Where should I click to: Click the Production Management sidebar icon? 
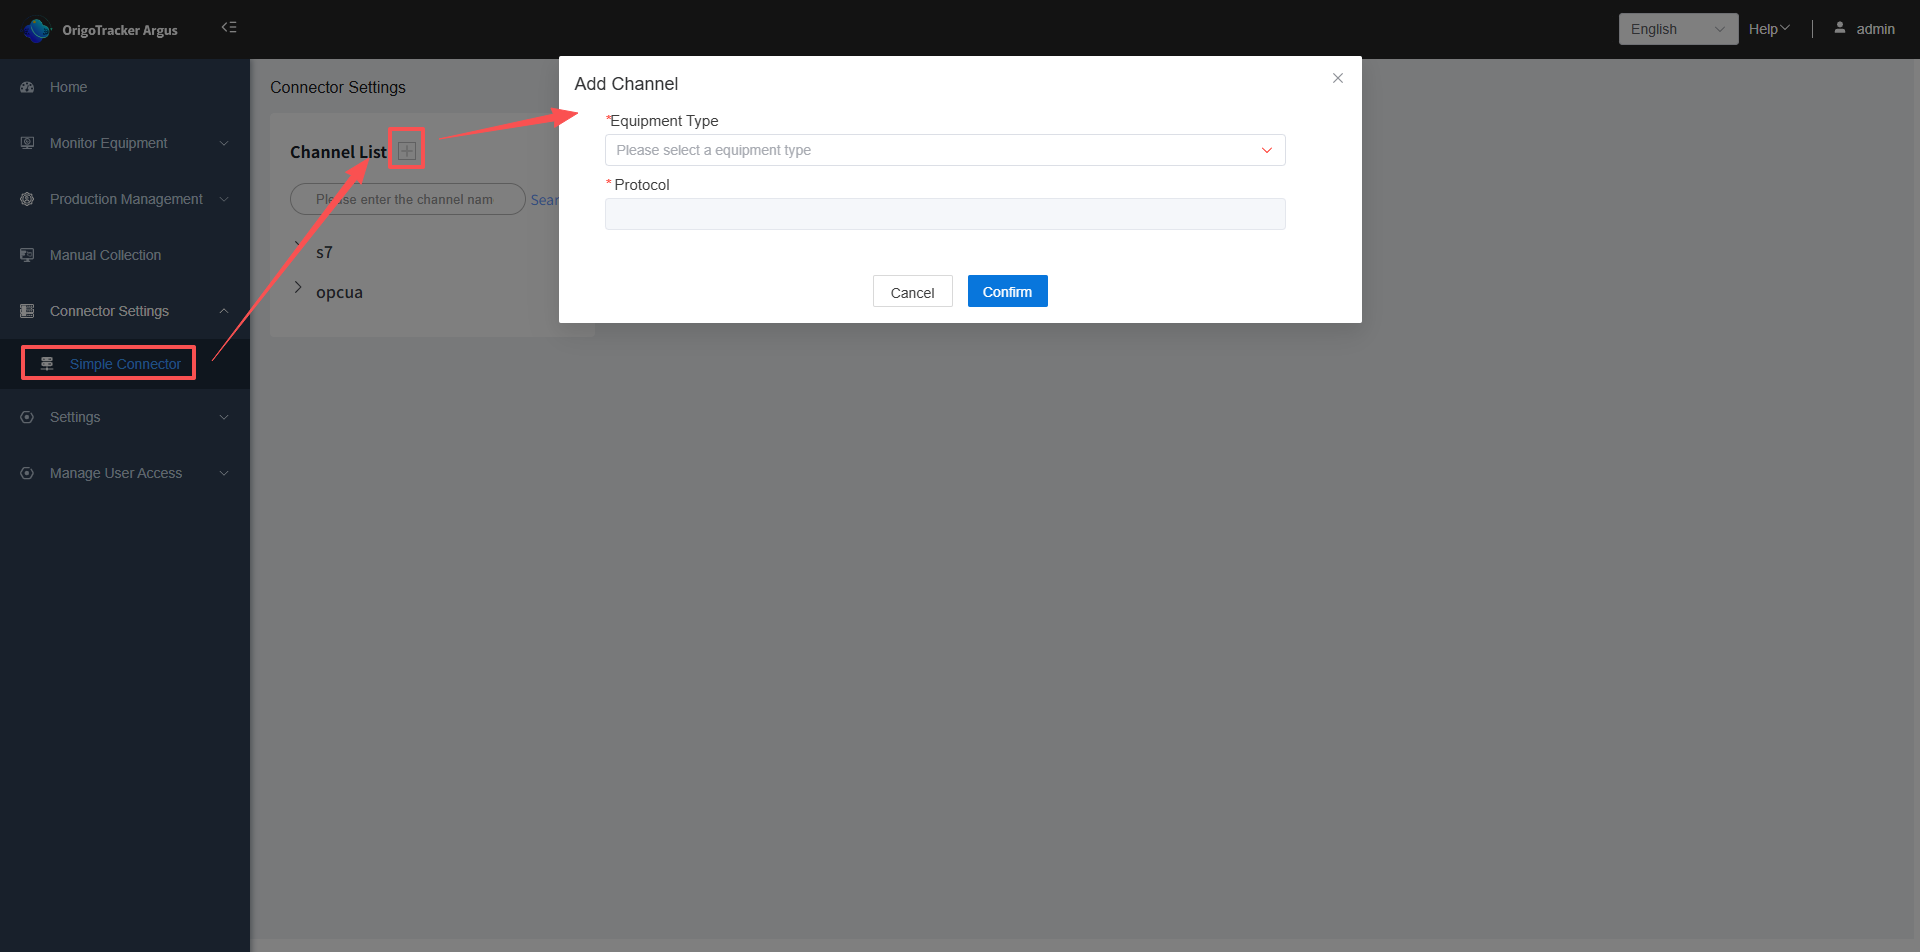(27, 199)
